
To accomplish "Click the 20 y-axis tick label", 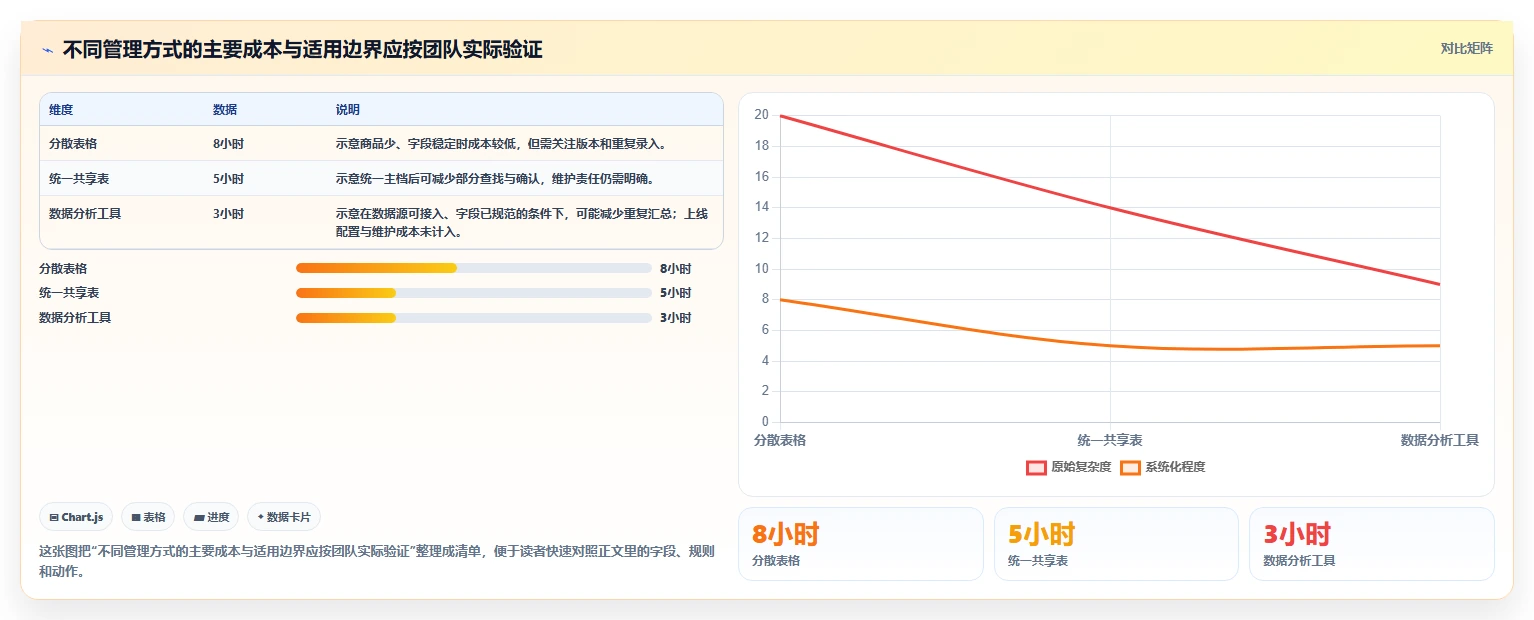I will [762, 115].
